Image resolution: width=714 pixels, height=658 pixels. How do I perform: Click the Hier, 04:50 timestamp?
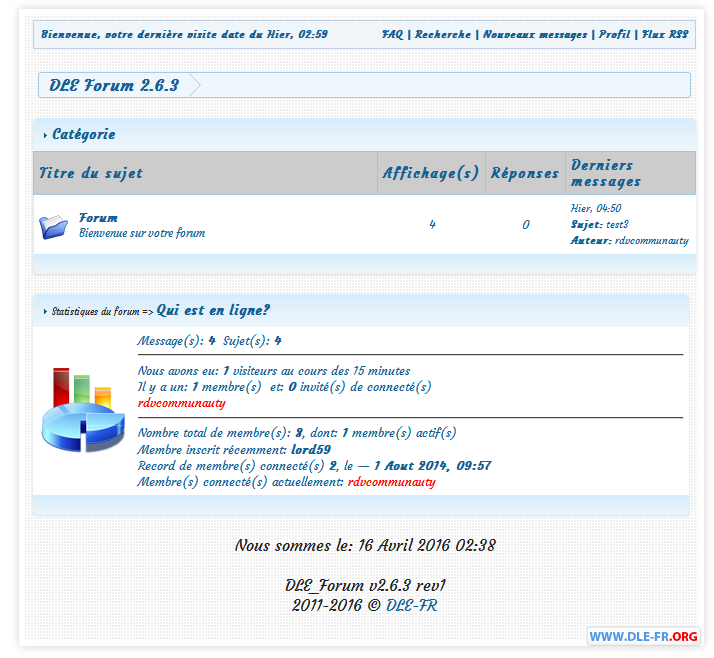pyautogui.click(x=596, y=209)
